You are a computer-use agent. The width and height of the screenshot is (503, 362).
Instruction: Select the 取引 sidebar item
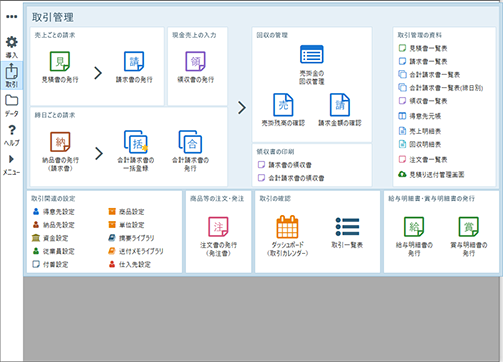12,76
